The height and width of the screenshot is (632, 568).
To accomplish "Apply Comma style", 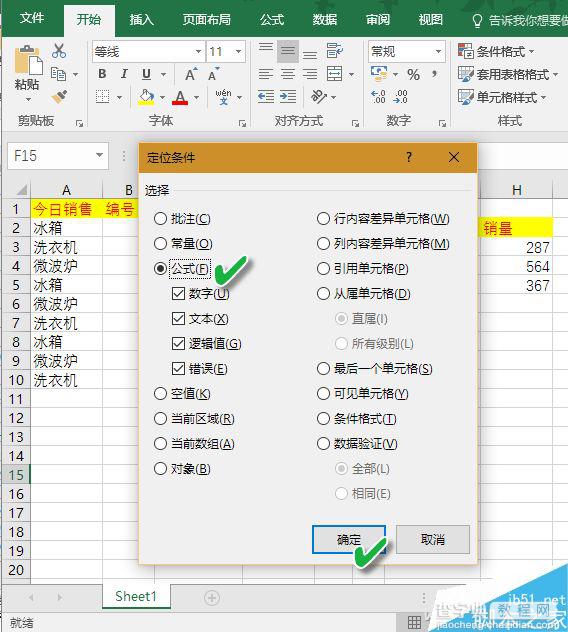I will [x=434, y=74].
